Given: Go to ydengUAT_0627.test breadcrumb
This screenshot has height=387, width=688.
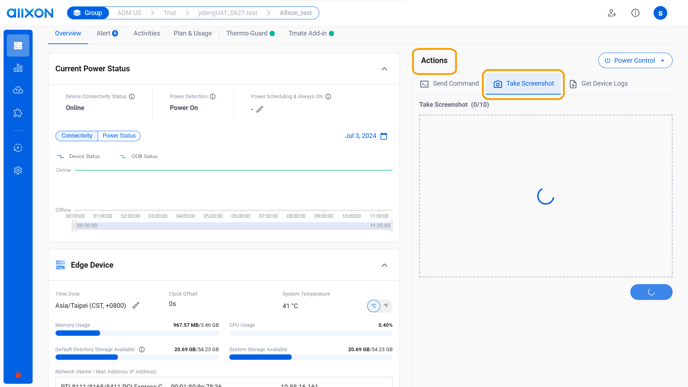Looking at the screenshot, I should pos(228,13).
